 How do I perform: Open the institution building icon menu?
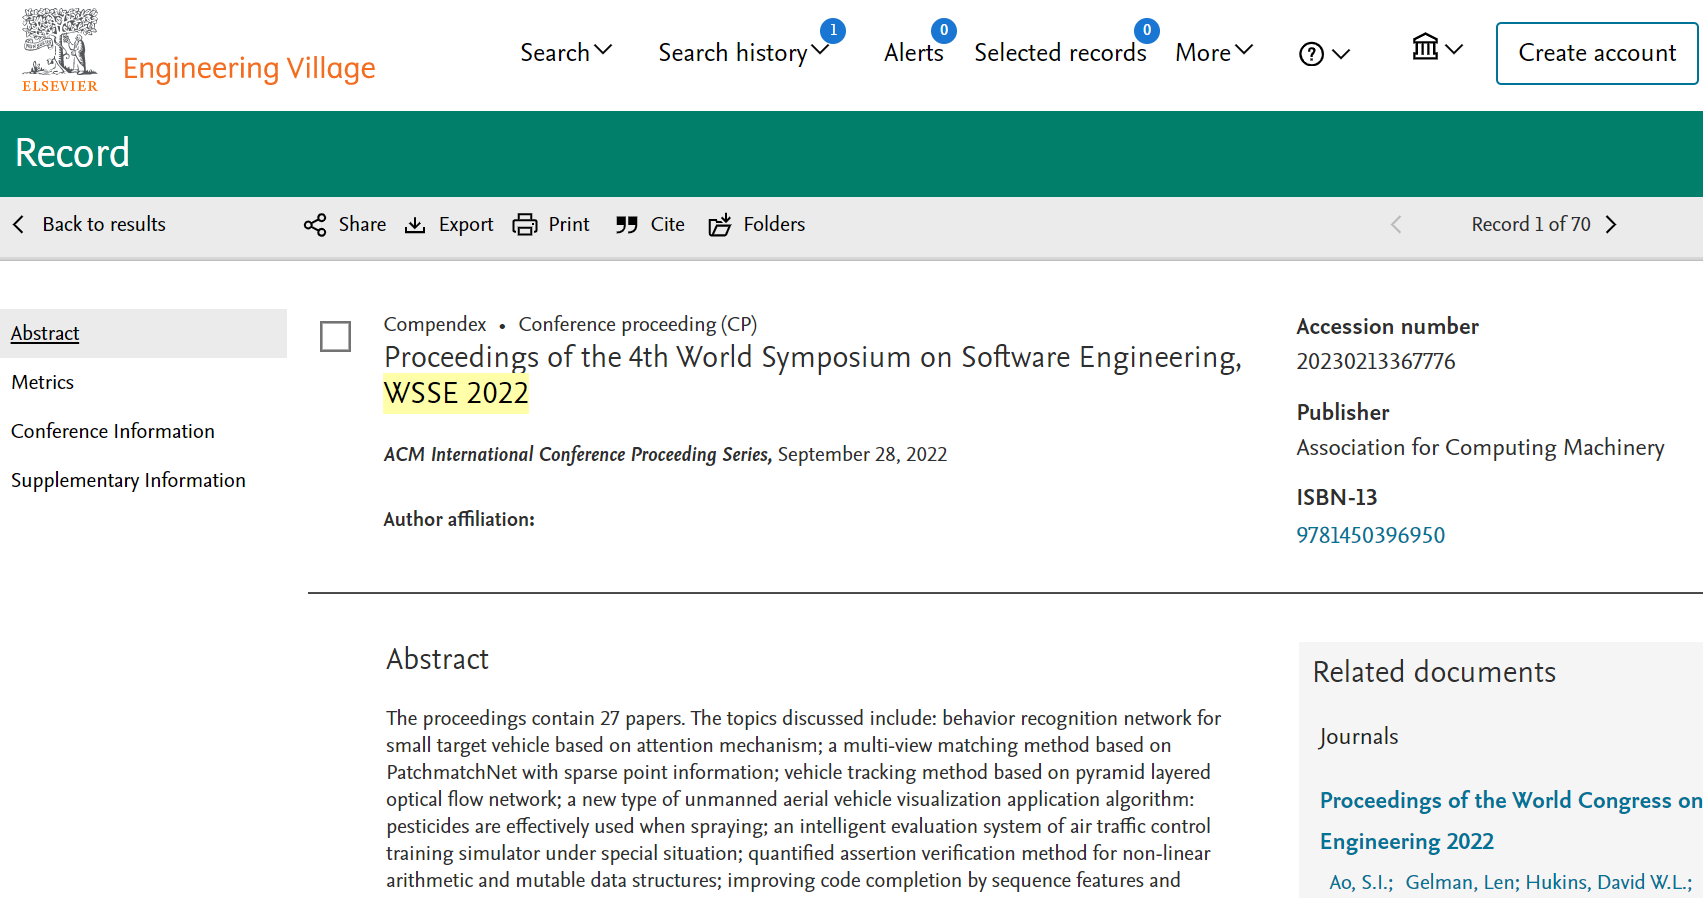coord(1425,47)
